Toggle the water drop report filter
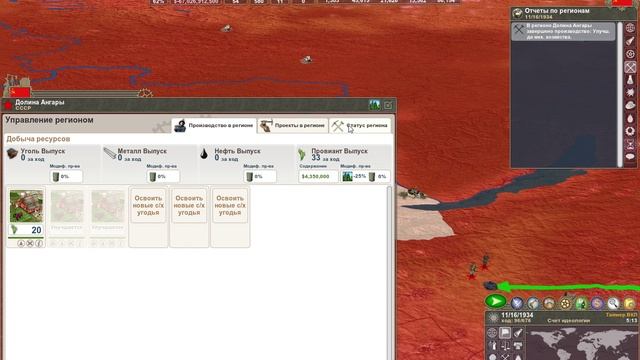 pyautogui.click(x=630, y=118)
